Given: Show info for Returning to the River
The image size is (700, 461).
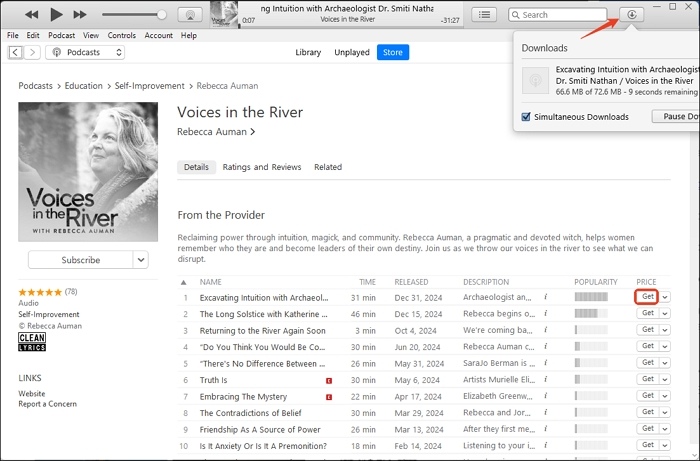Looking at the screenshot, I should (546, 330).
